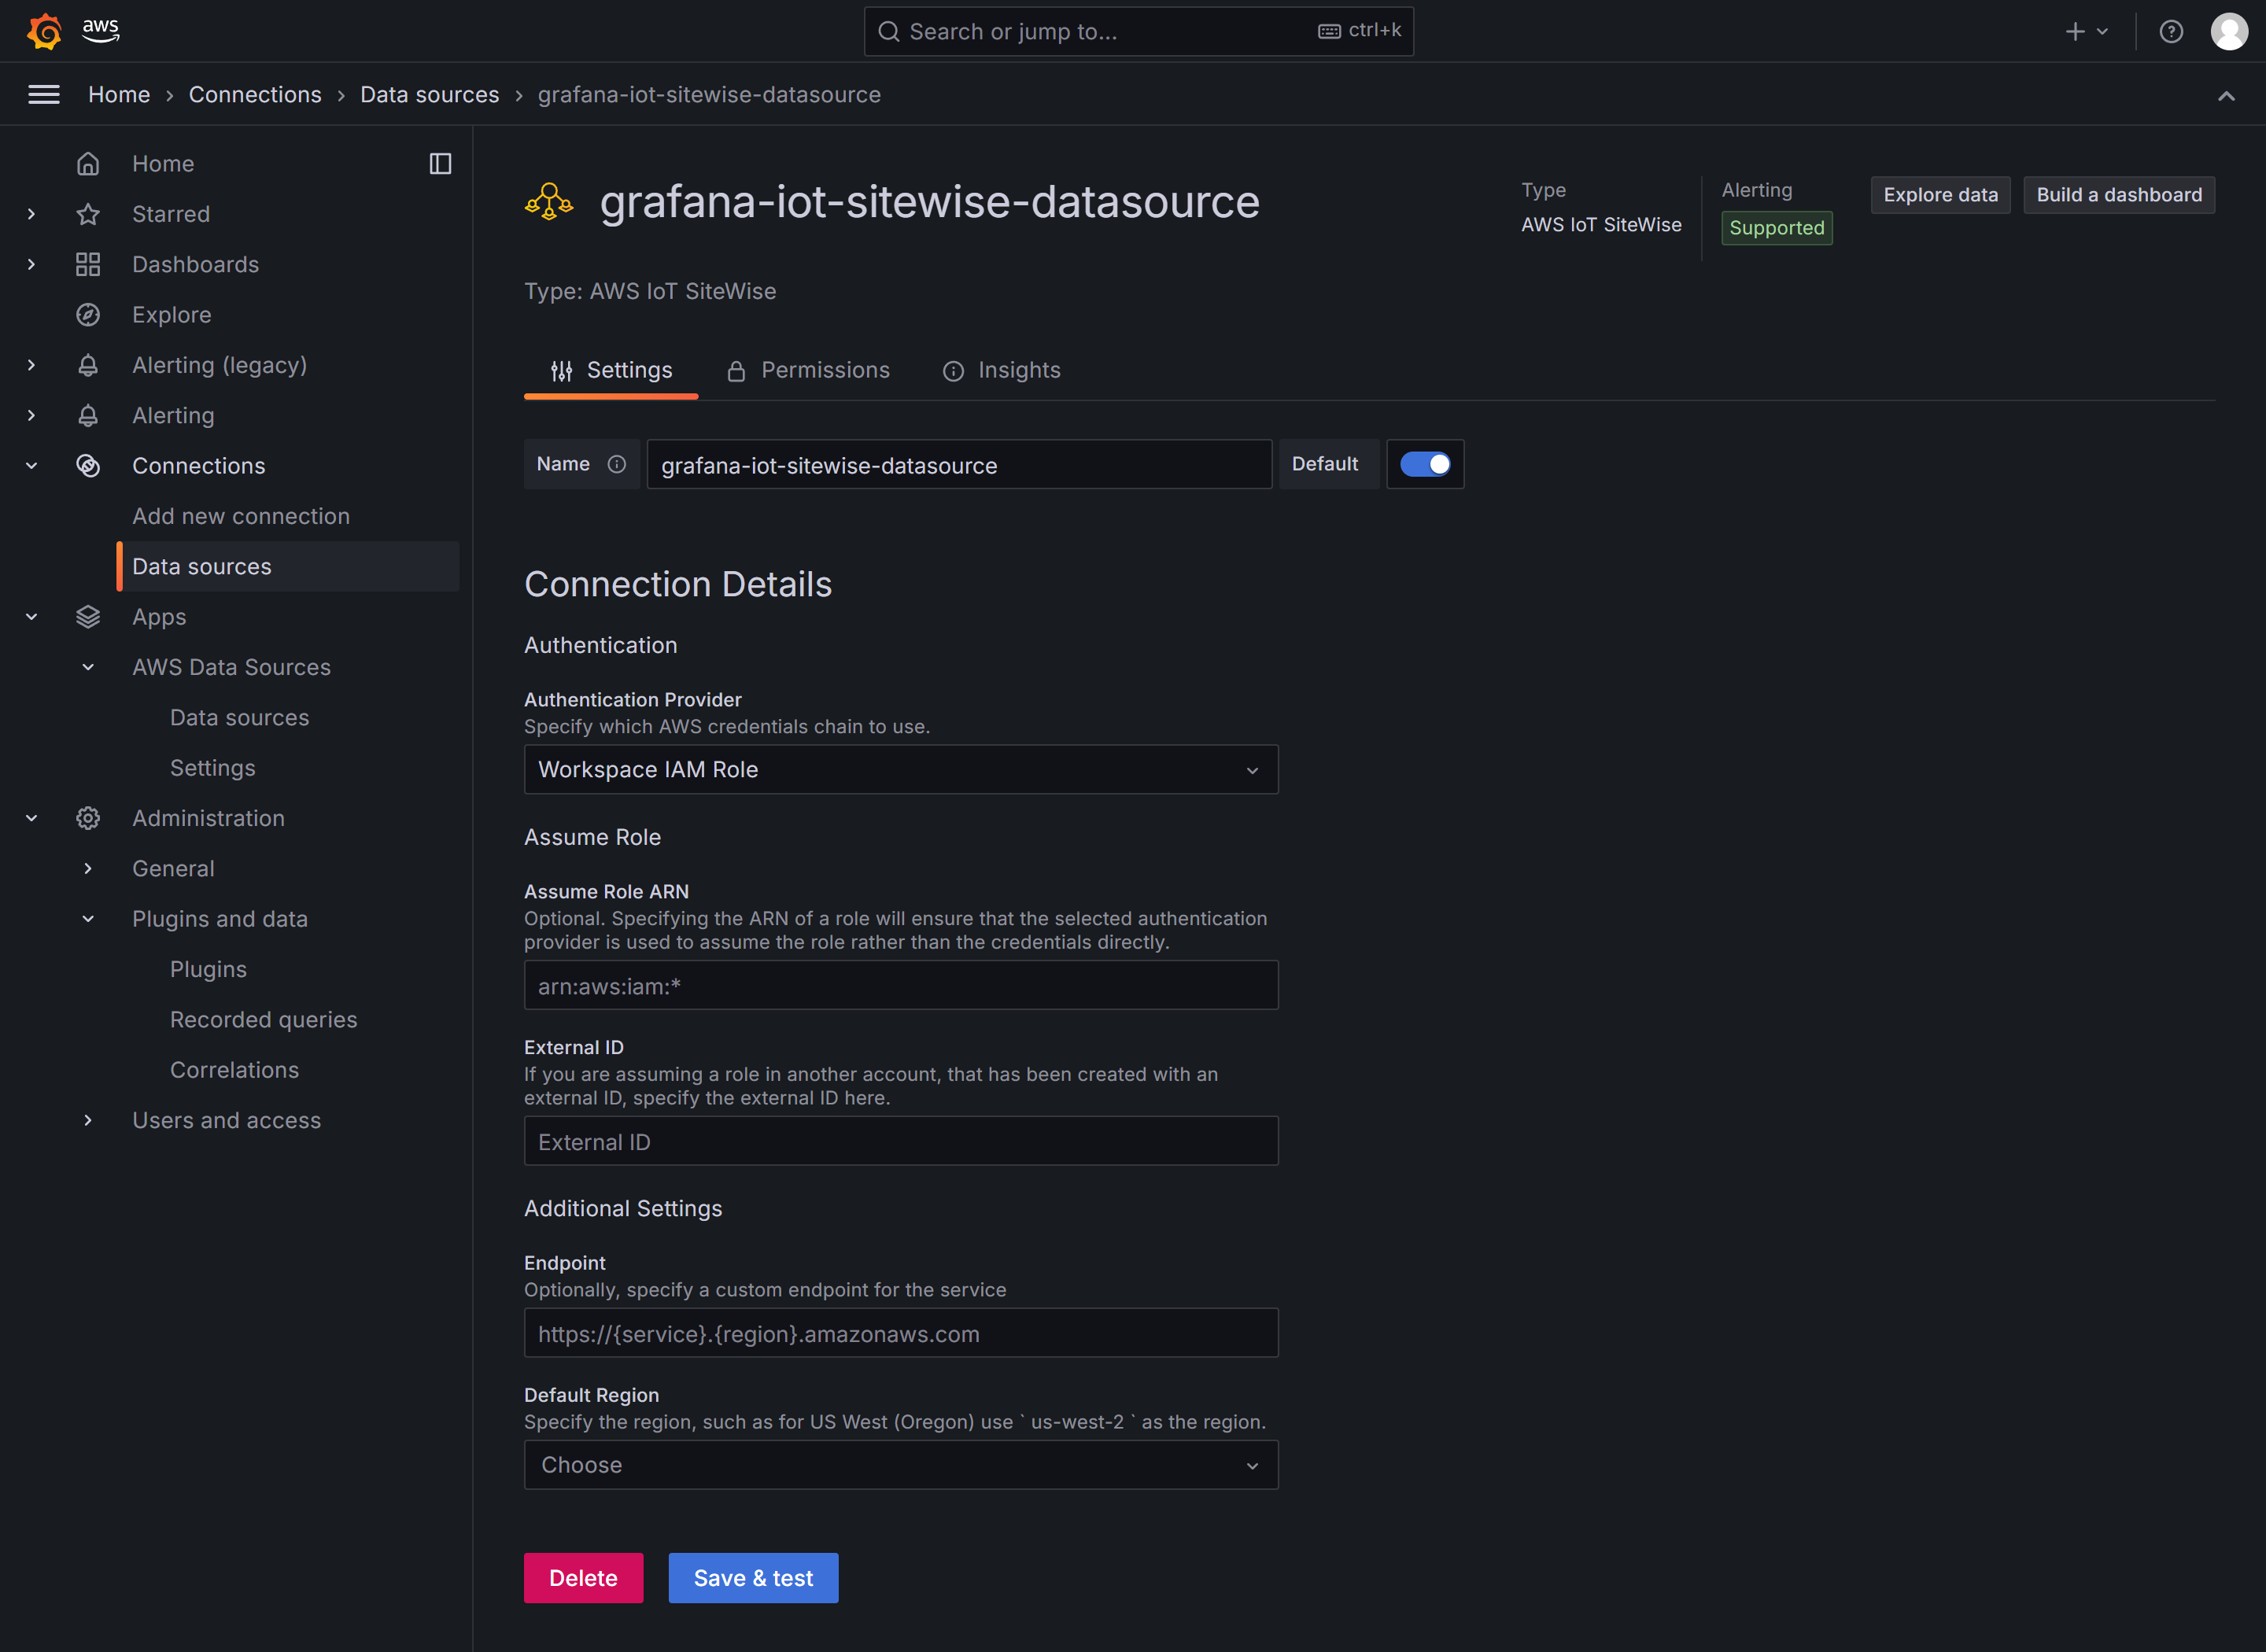Expand the Alerting section chevron
2266x1652 pixels.
(32, 415)
